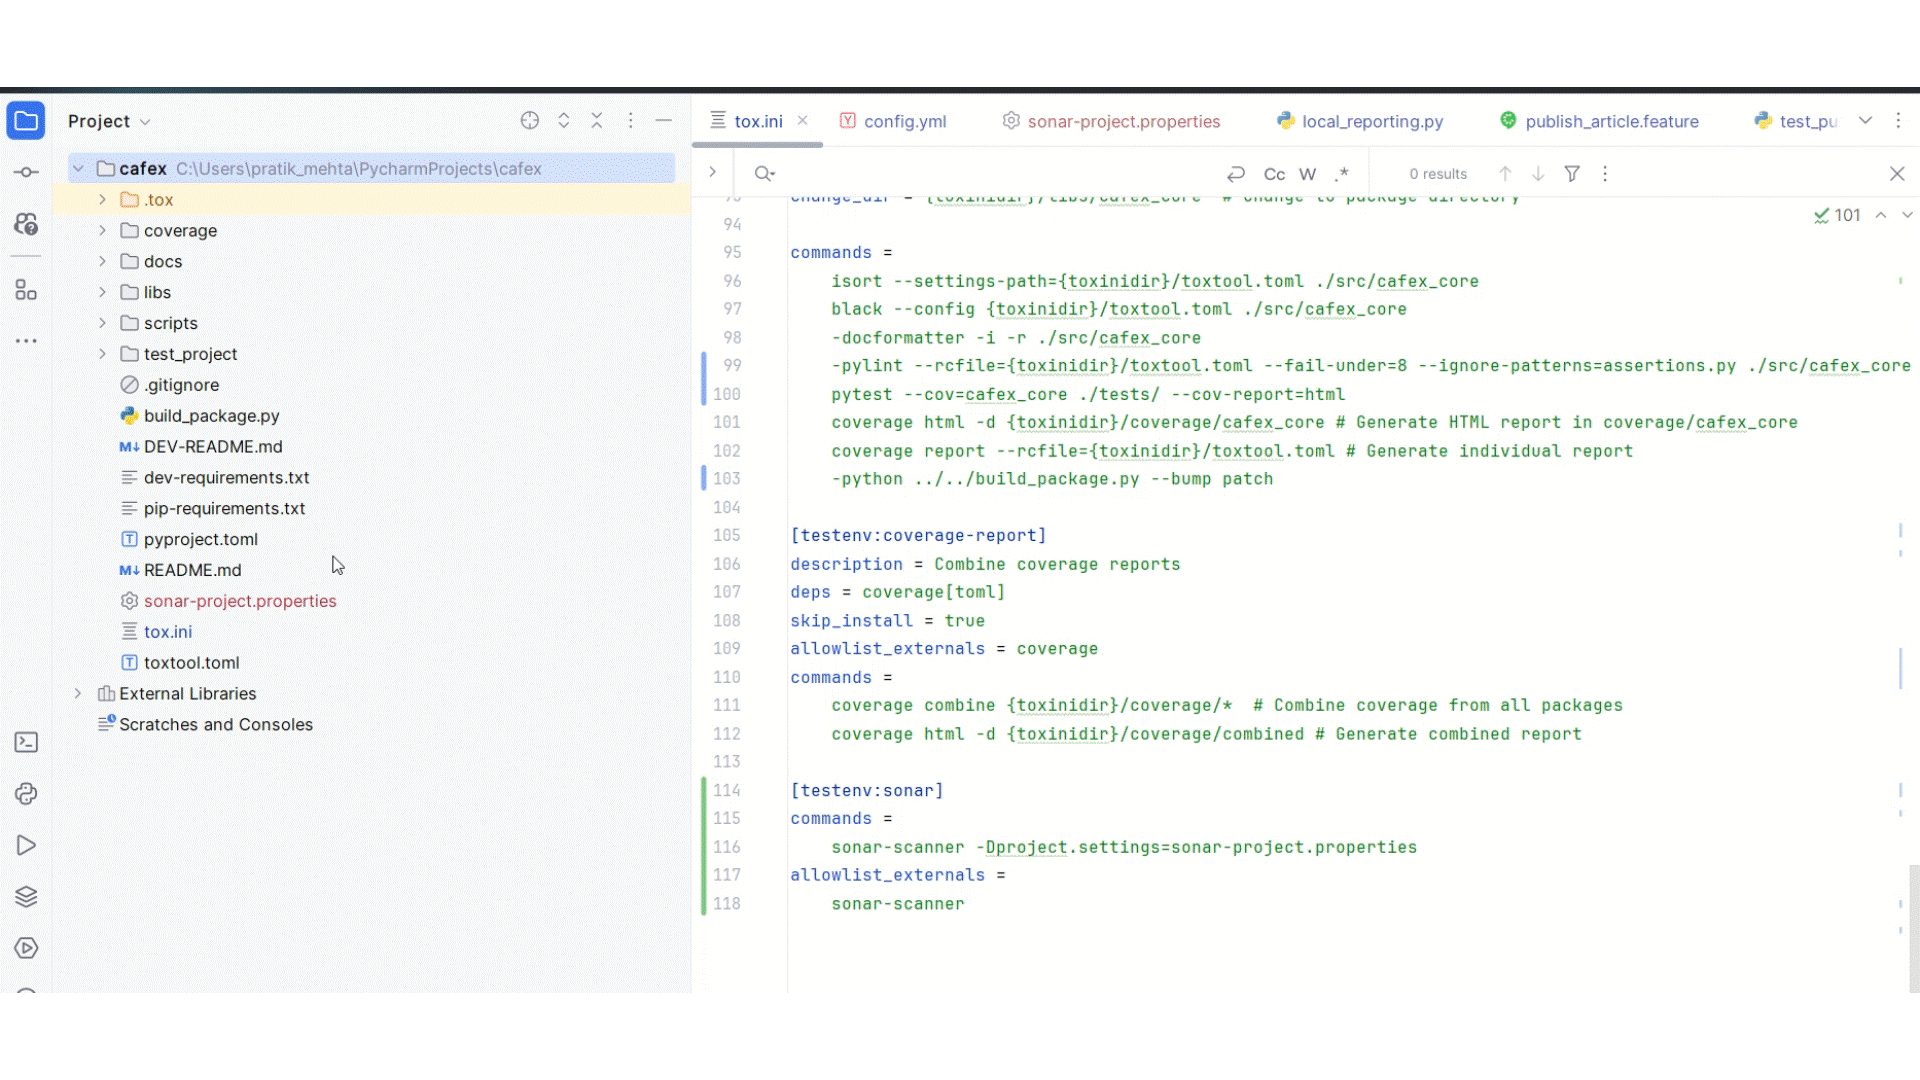Screen dimensions: 1920x1080
Task: Expand External Libraries node
Action: (78, 694)
